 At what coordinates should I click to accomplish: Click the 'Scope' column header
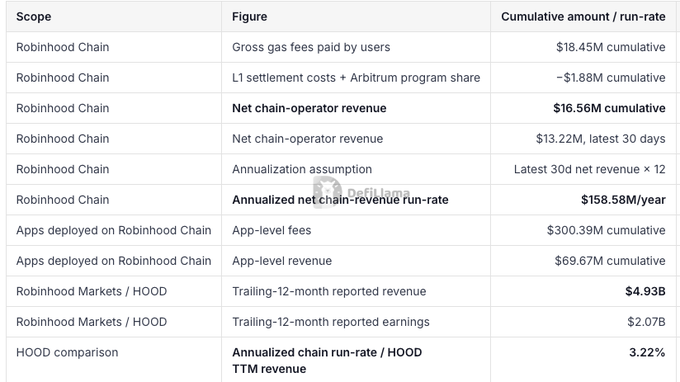click(34, 17)
